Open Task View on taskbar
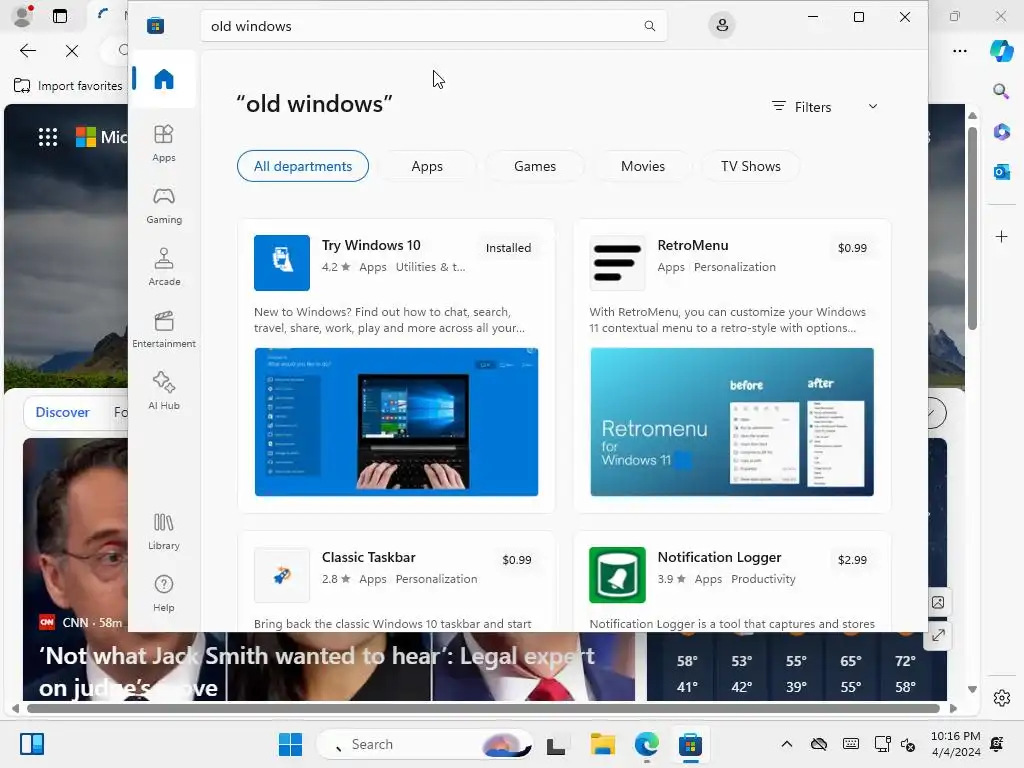1024x768 pixels. [556, 744]
